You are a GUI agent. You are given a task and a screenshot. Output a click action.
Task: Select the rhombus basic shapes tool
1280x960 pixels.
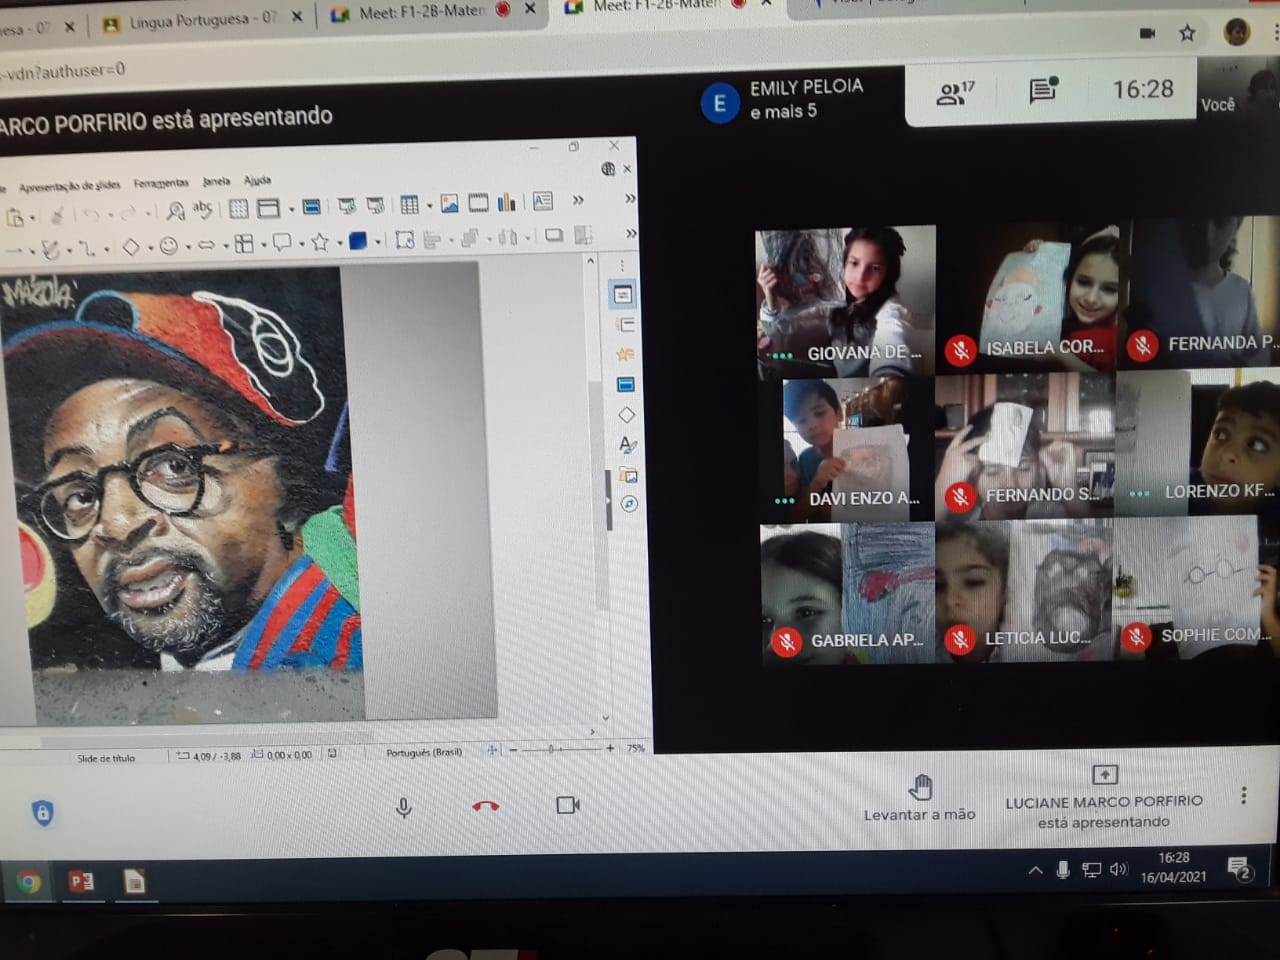click(x=131, y=246)
